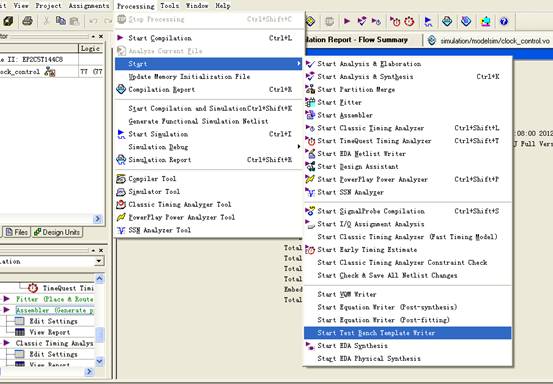Click Tasks panel vertical scrollbar down arrow

99,361
